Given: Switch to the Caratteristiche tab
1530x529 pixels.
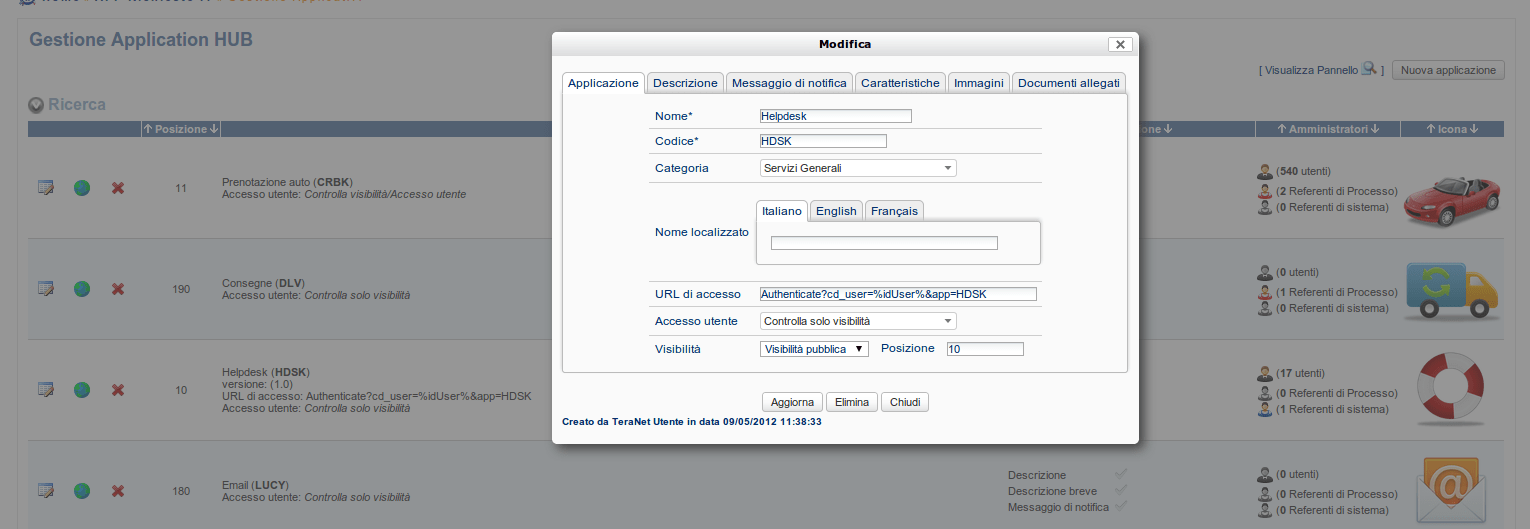Looking at the screenshot, I should click(900, 83).
